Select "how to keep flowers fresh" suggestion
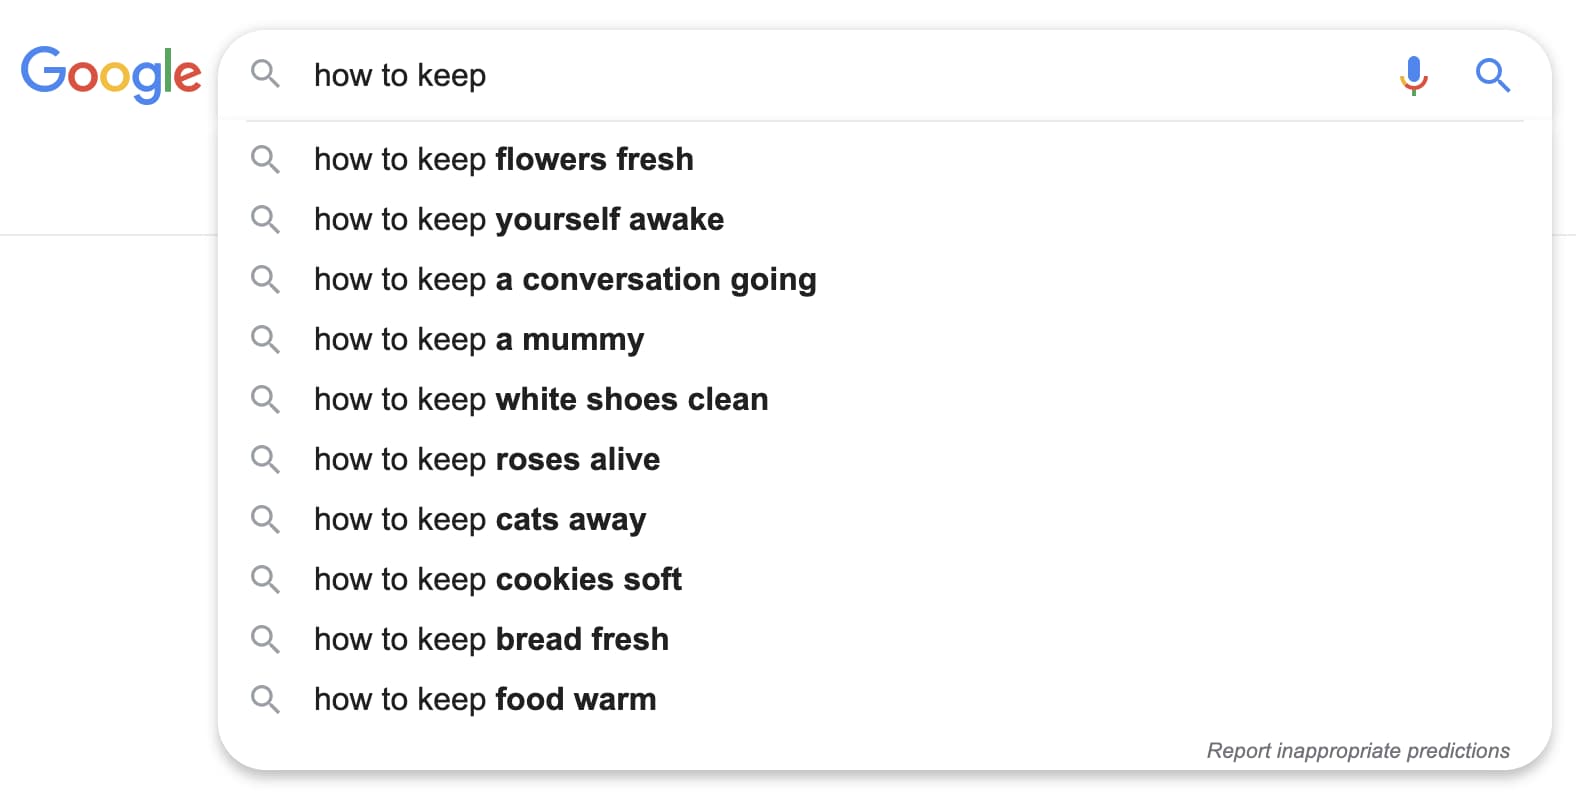This screenshot has height=800, width=1576. coord(503,159)
